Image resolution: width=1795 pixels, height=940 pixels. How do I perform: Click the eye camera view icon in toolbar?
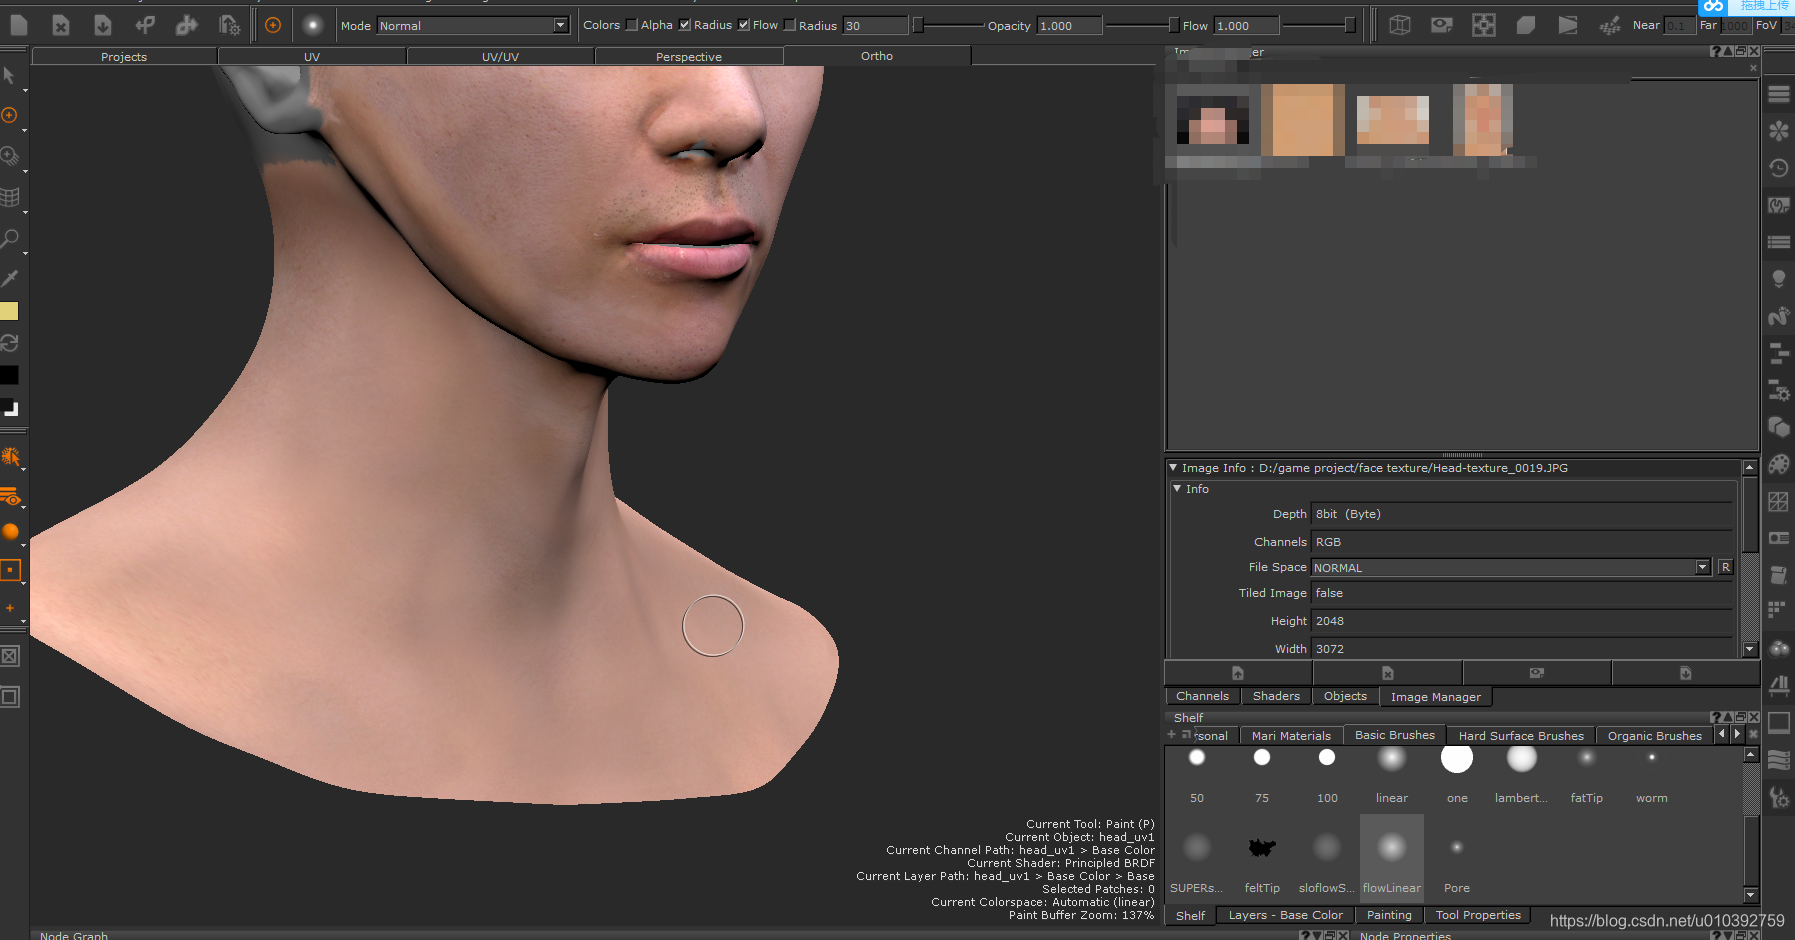1442,25
